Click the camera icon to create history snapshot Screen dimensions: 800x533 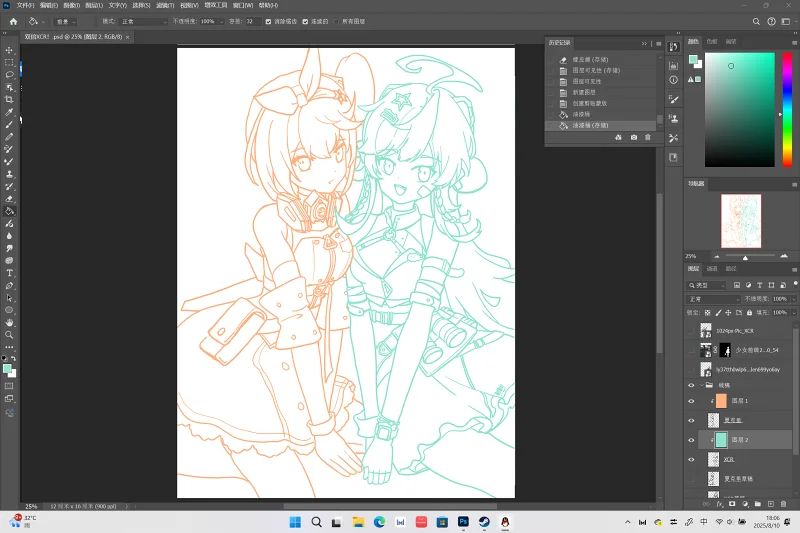click(x=633, y=137)
